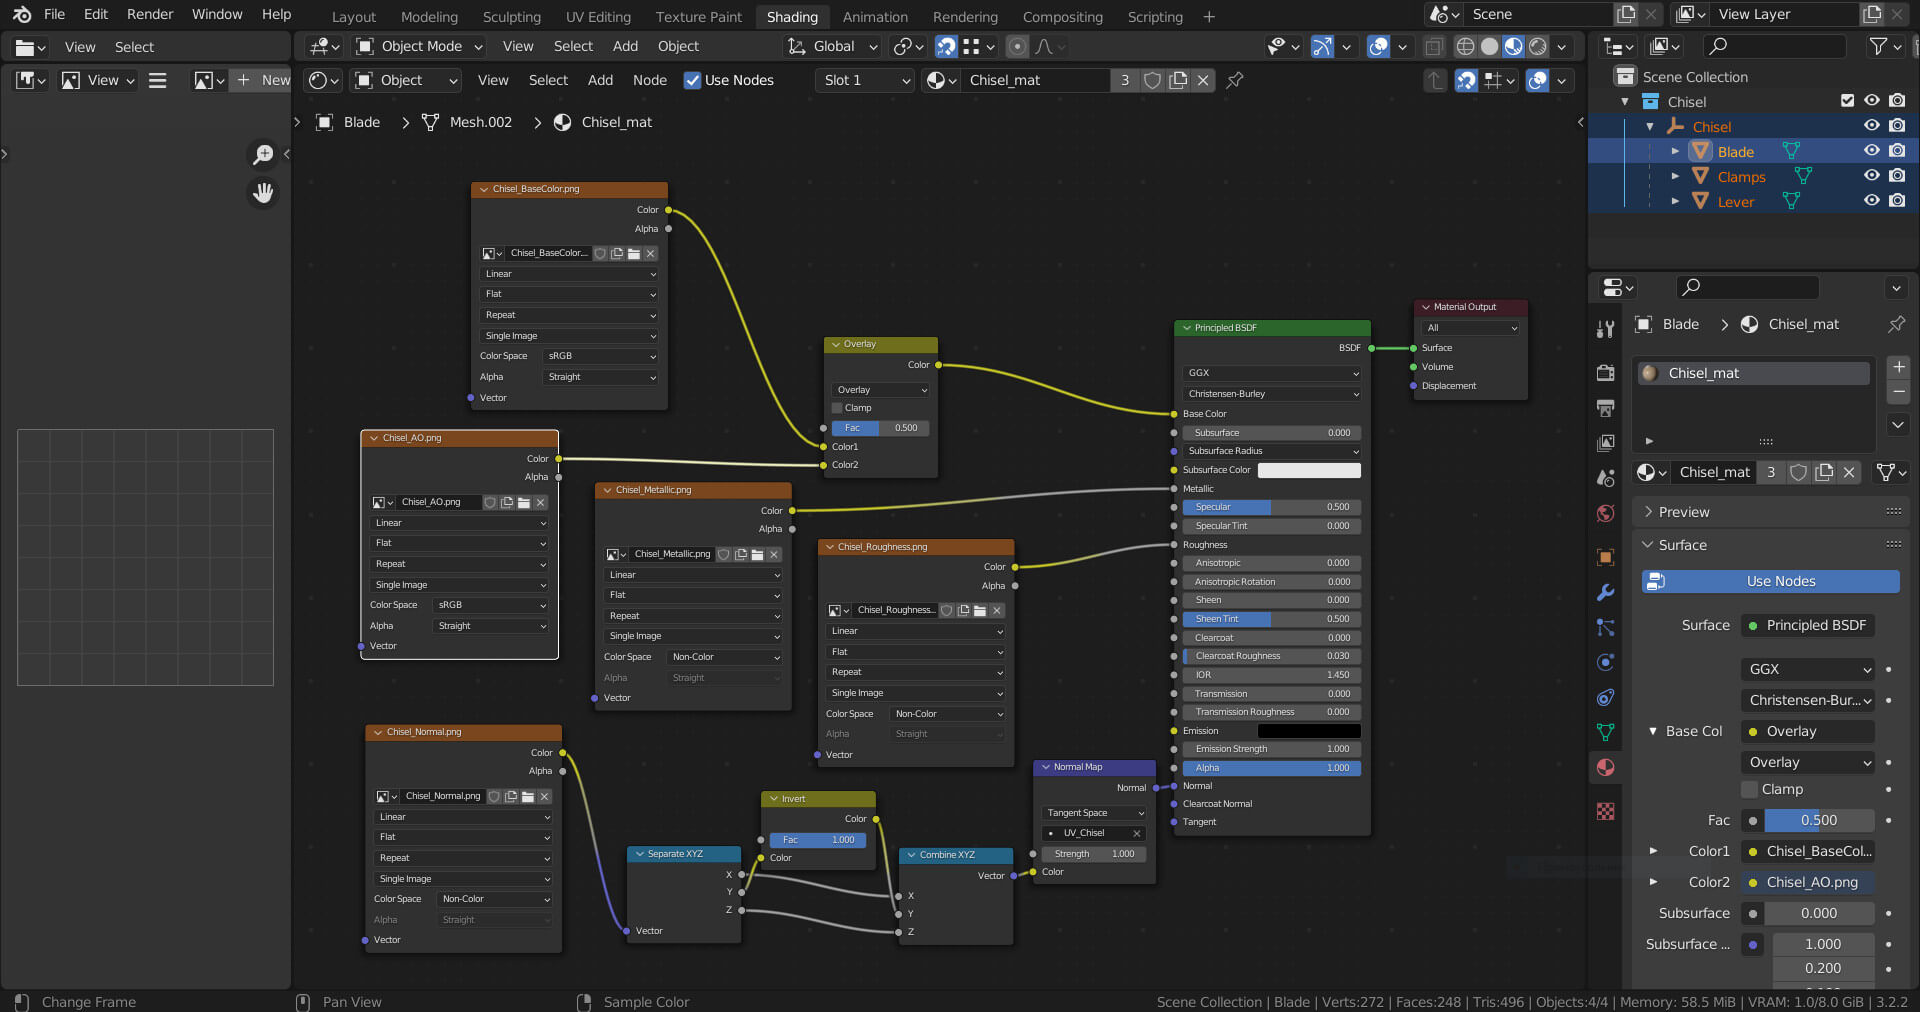Open the Slot 1 dropdown

click(866, 80)
